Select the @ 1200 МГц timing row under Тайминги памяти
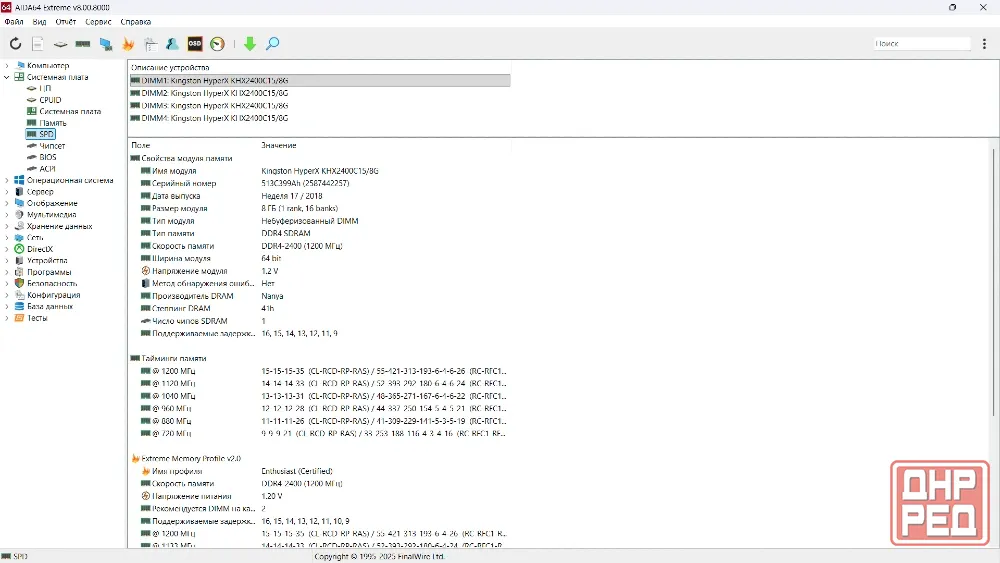Screen dimensions: 1000x563 pos(320,371)
